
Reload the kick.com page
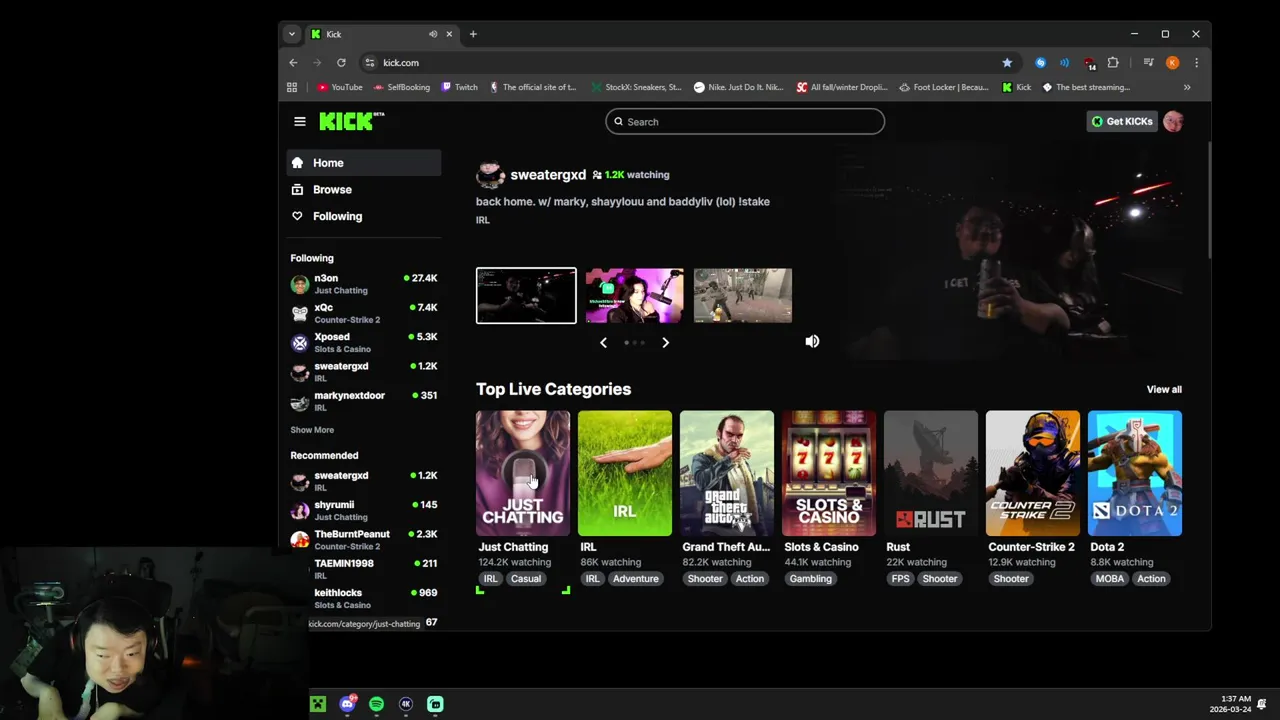pyautogui.click(x=341, y=62)
